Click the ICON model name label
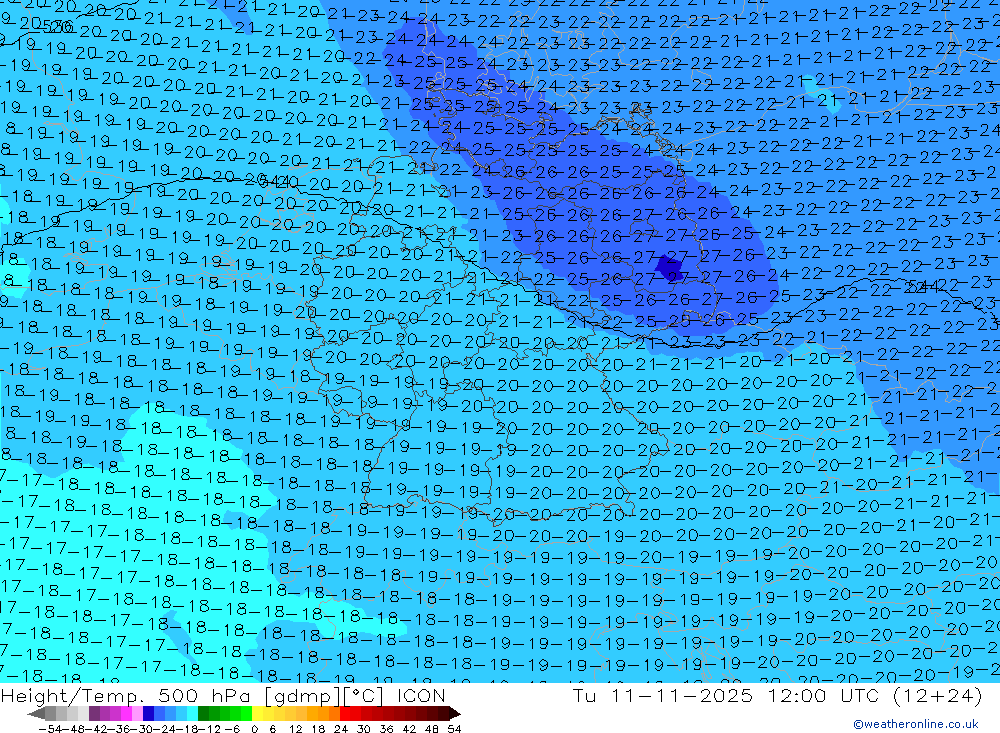This screenshot has width=1000, height=733. coord(421,695)
